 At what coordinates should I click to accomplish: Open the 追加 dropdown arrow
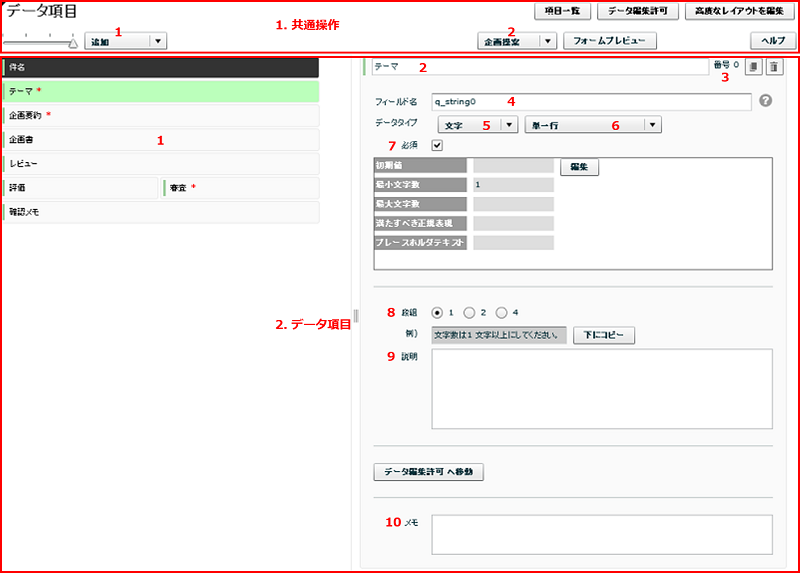[157, 41]
